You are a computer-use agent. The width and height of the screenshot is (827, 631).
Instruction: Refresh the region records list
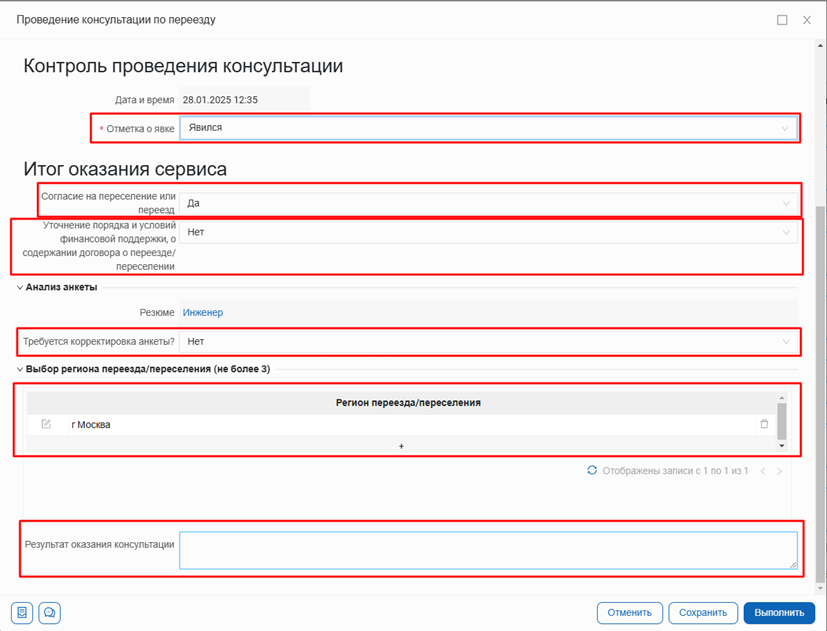(592, 470)
